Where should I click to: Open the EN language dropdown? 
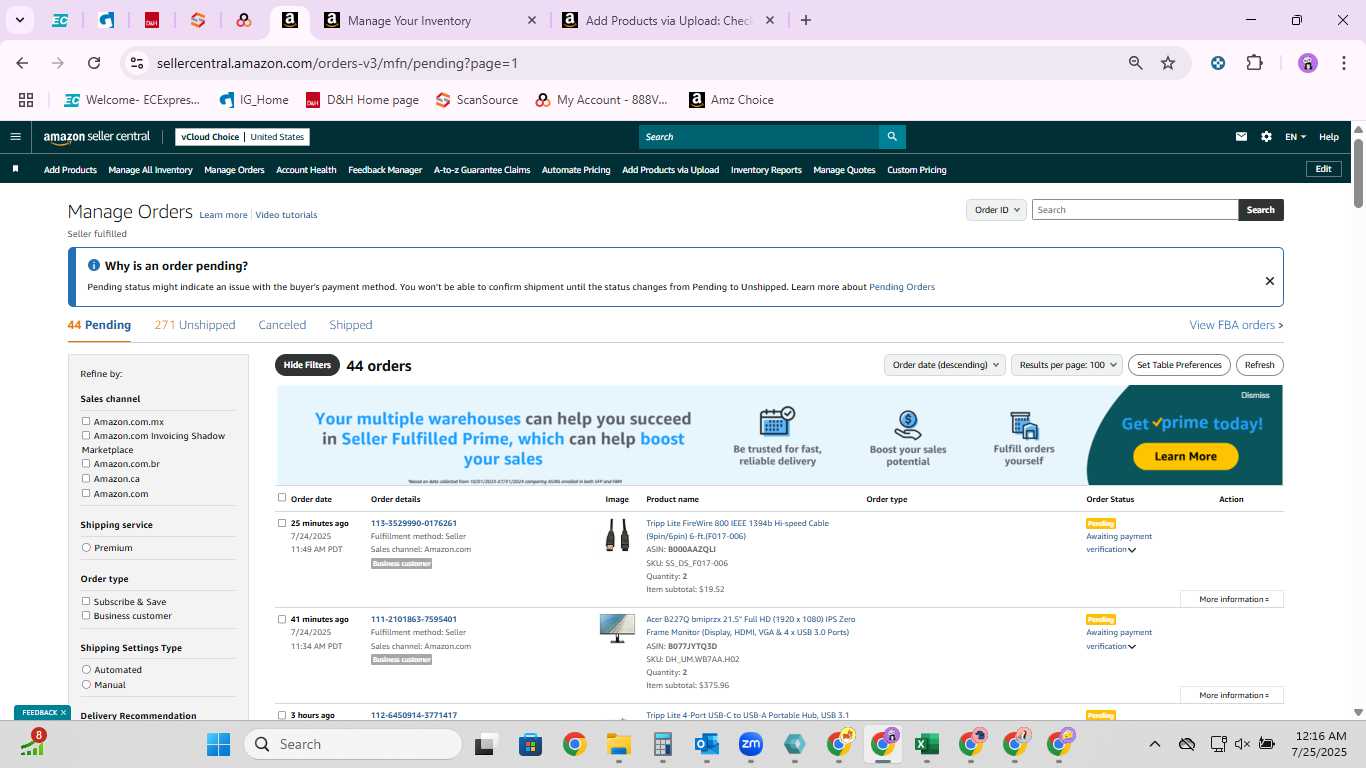pyautogui.click(x=1295, y=137)
